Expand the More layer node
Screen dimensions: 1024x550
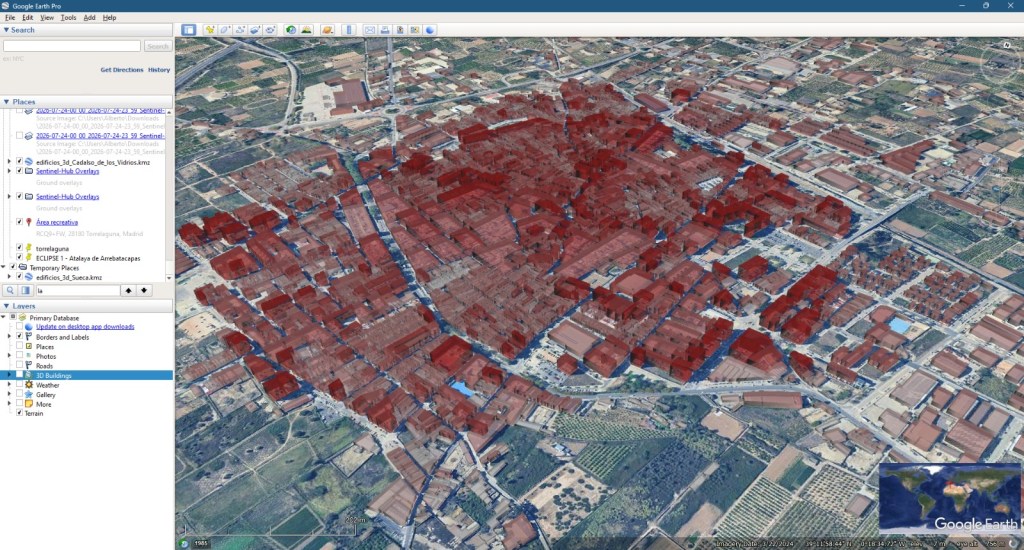9,404
